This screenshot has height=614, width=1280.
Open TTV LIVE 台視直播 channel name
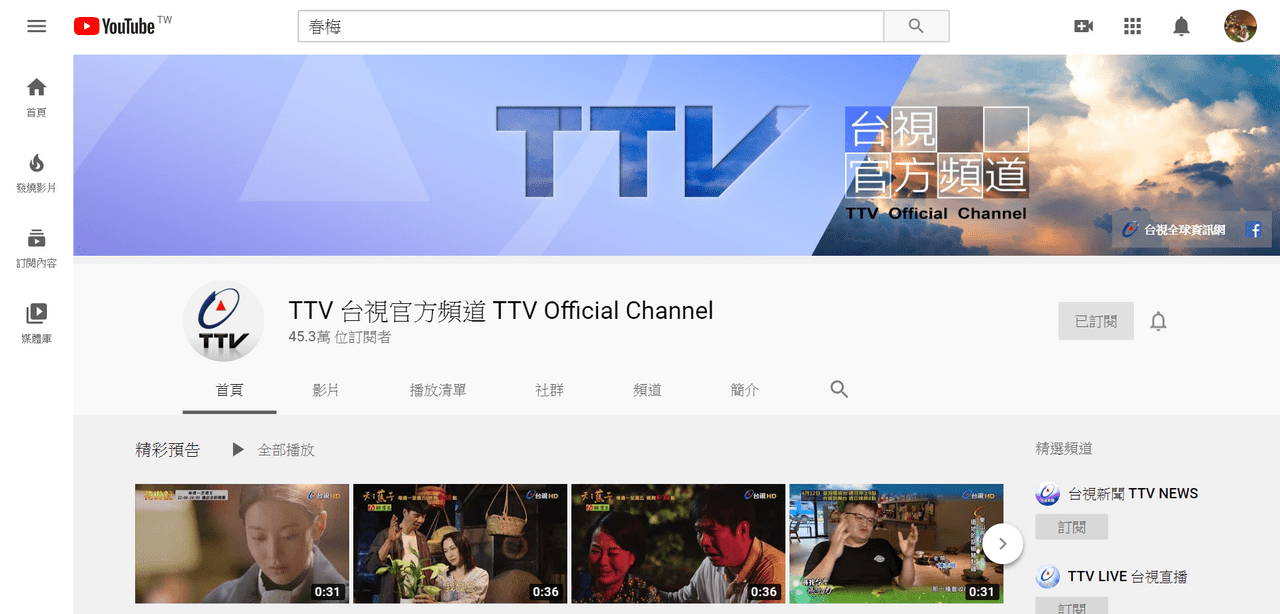click(1128, 577)
